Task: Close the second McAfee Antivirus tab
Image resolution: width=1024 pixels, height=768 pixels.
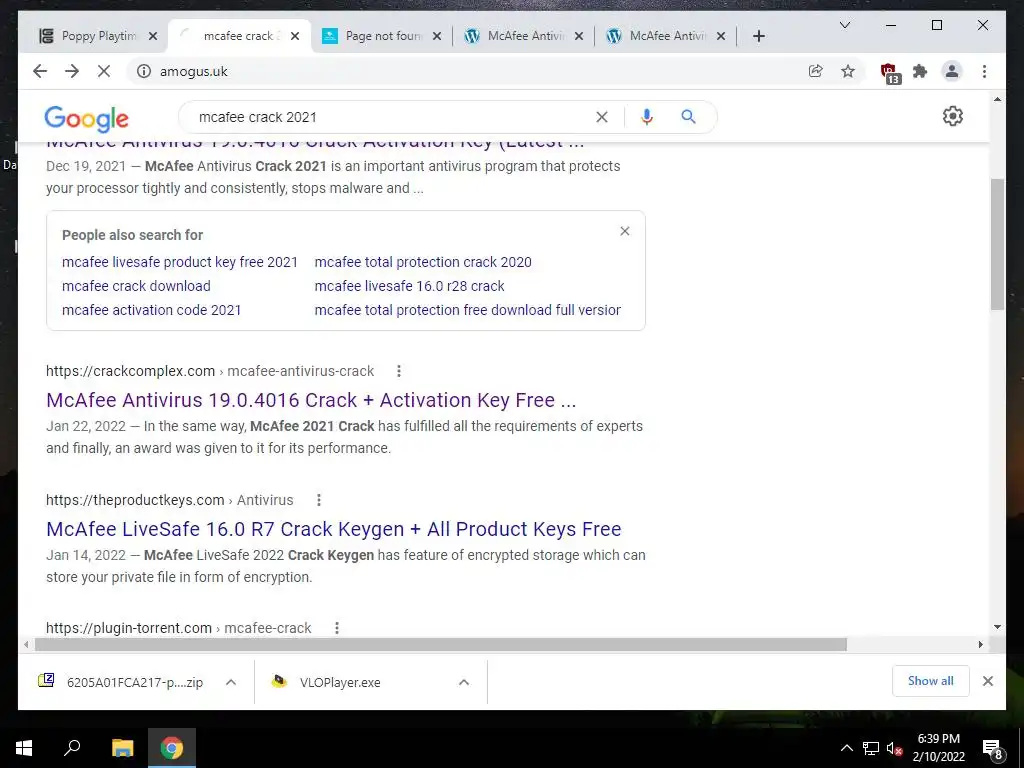Action: (721, 36)
